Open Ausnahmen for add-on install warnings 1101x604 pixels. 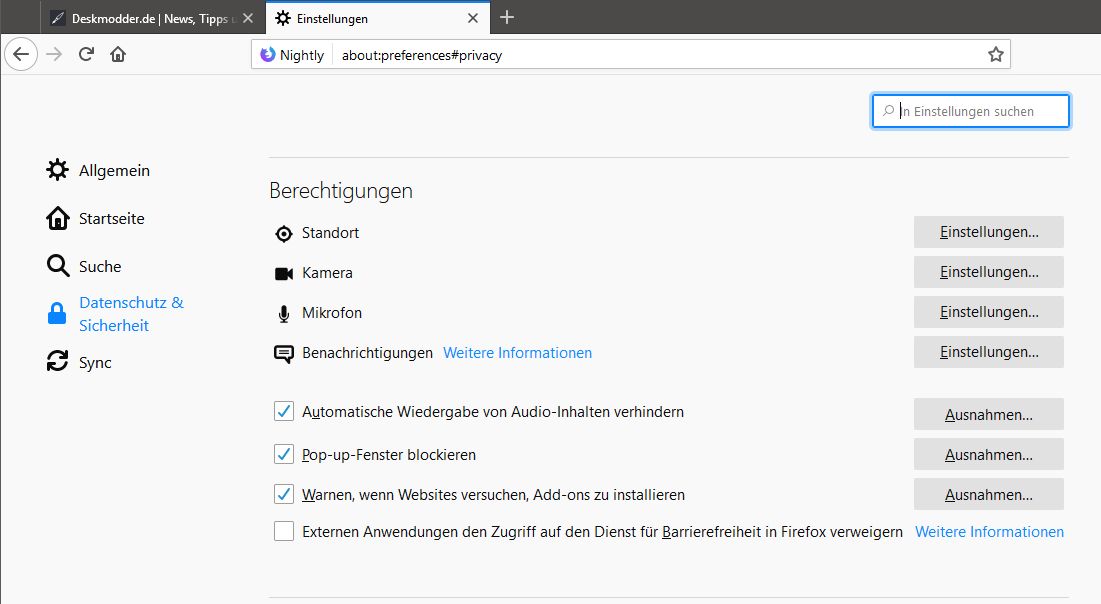point(989,494)
